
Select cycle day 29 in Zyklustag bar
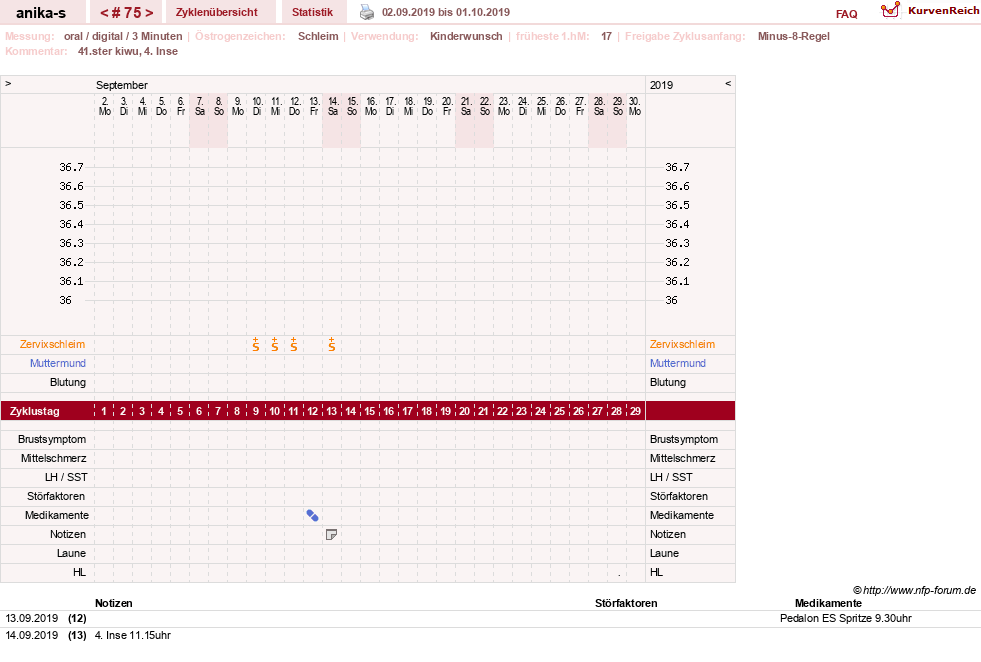[635, 411]
